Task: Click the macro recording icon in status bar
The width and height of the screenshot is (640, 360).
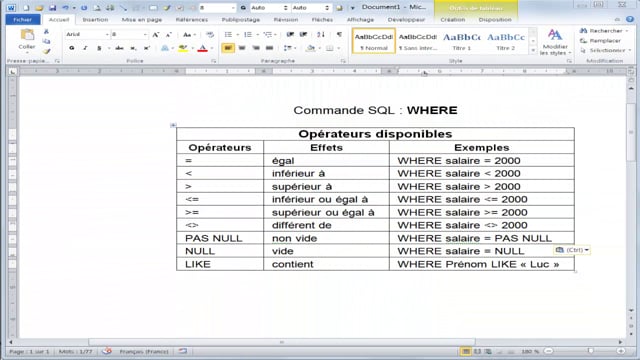Action: tap(182, 351)
